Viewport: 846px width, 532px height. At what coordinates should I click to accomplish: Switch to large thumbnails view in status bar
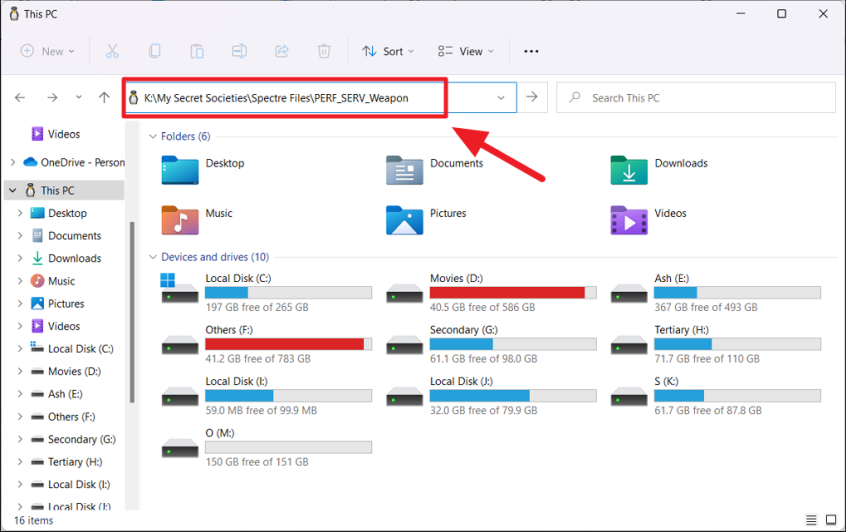tap(833, 520)
